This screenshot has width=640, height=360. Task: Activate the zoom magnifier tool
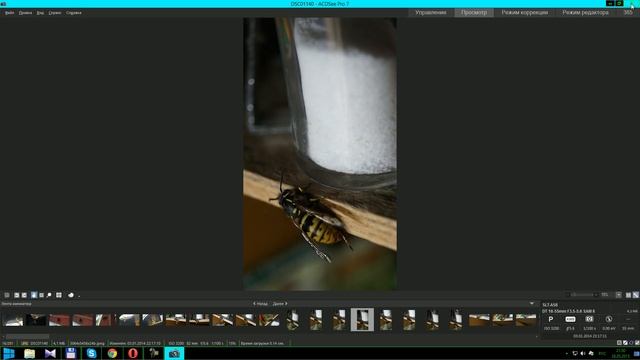pos(49,295)
